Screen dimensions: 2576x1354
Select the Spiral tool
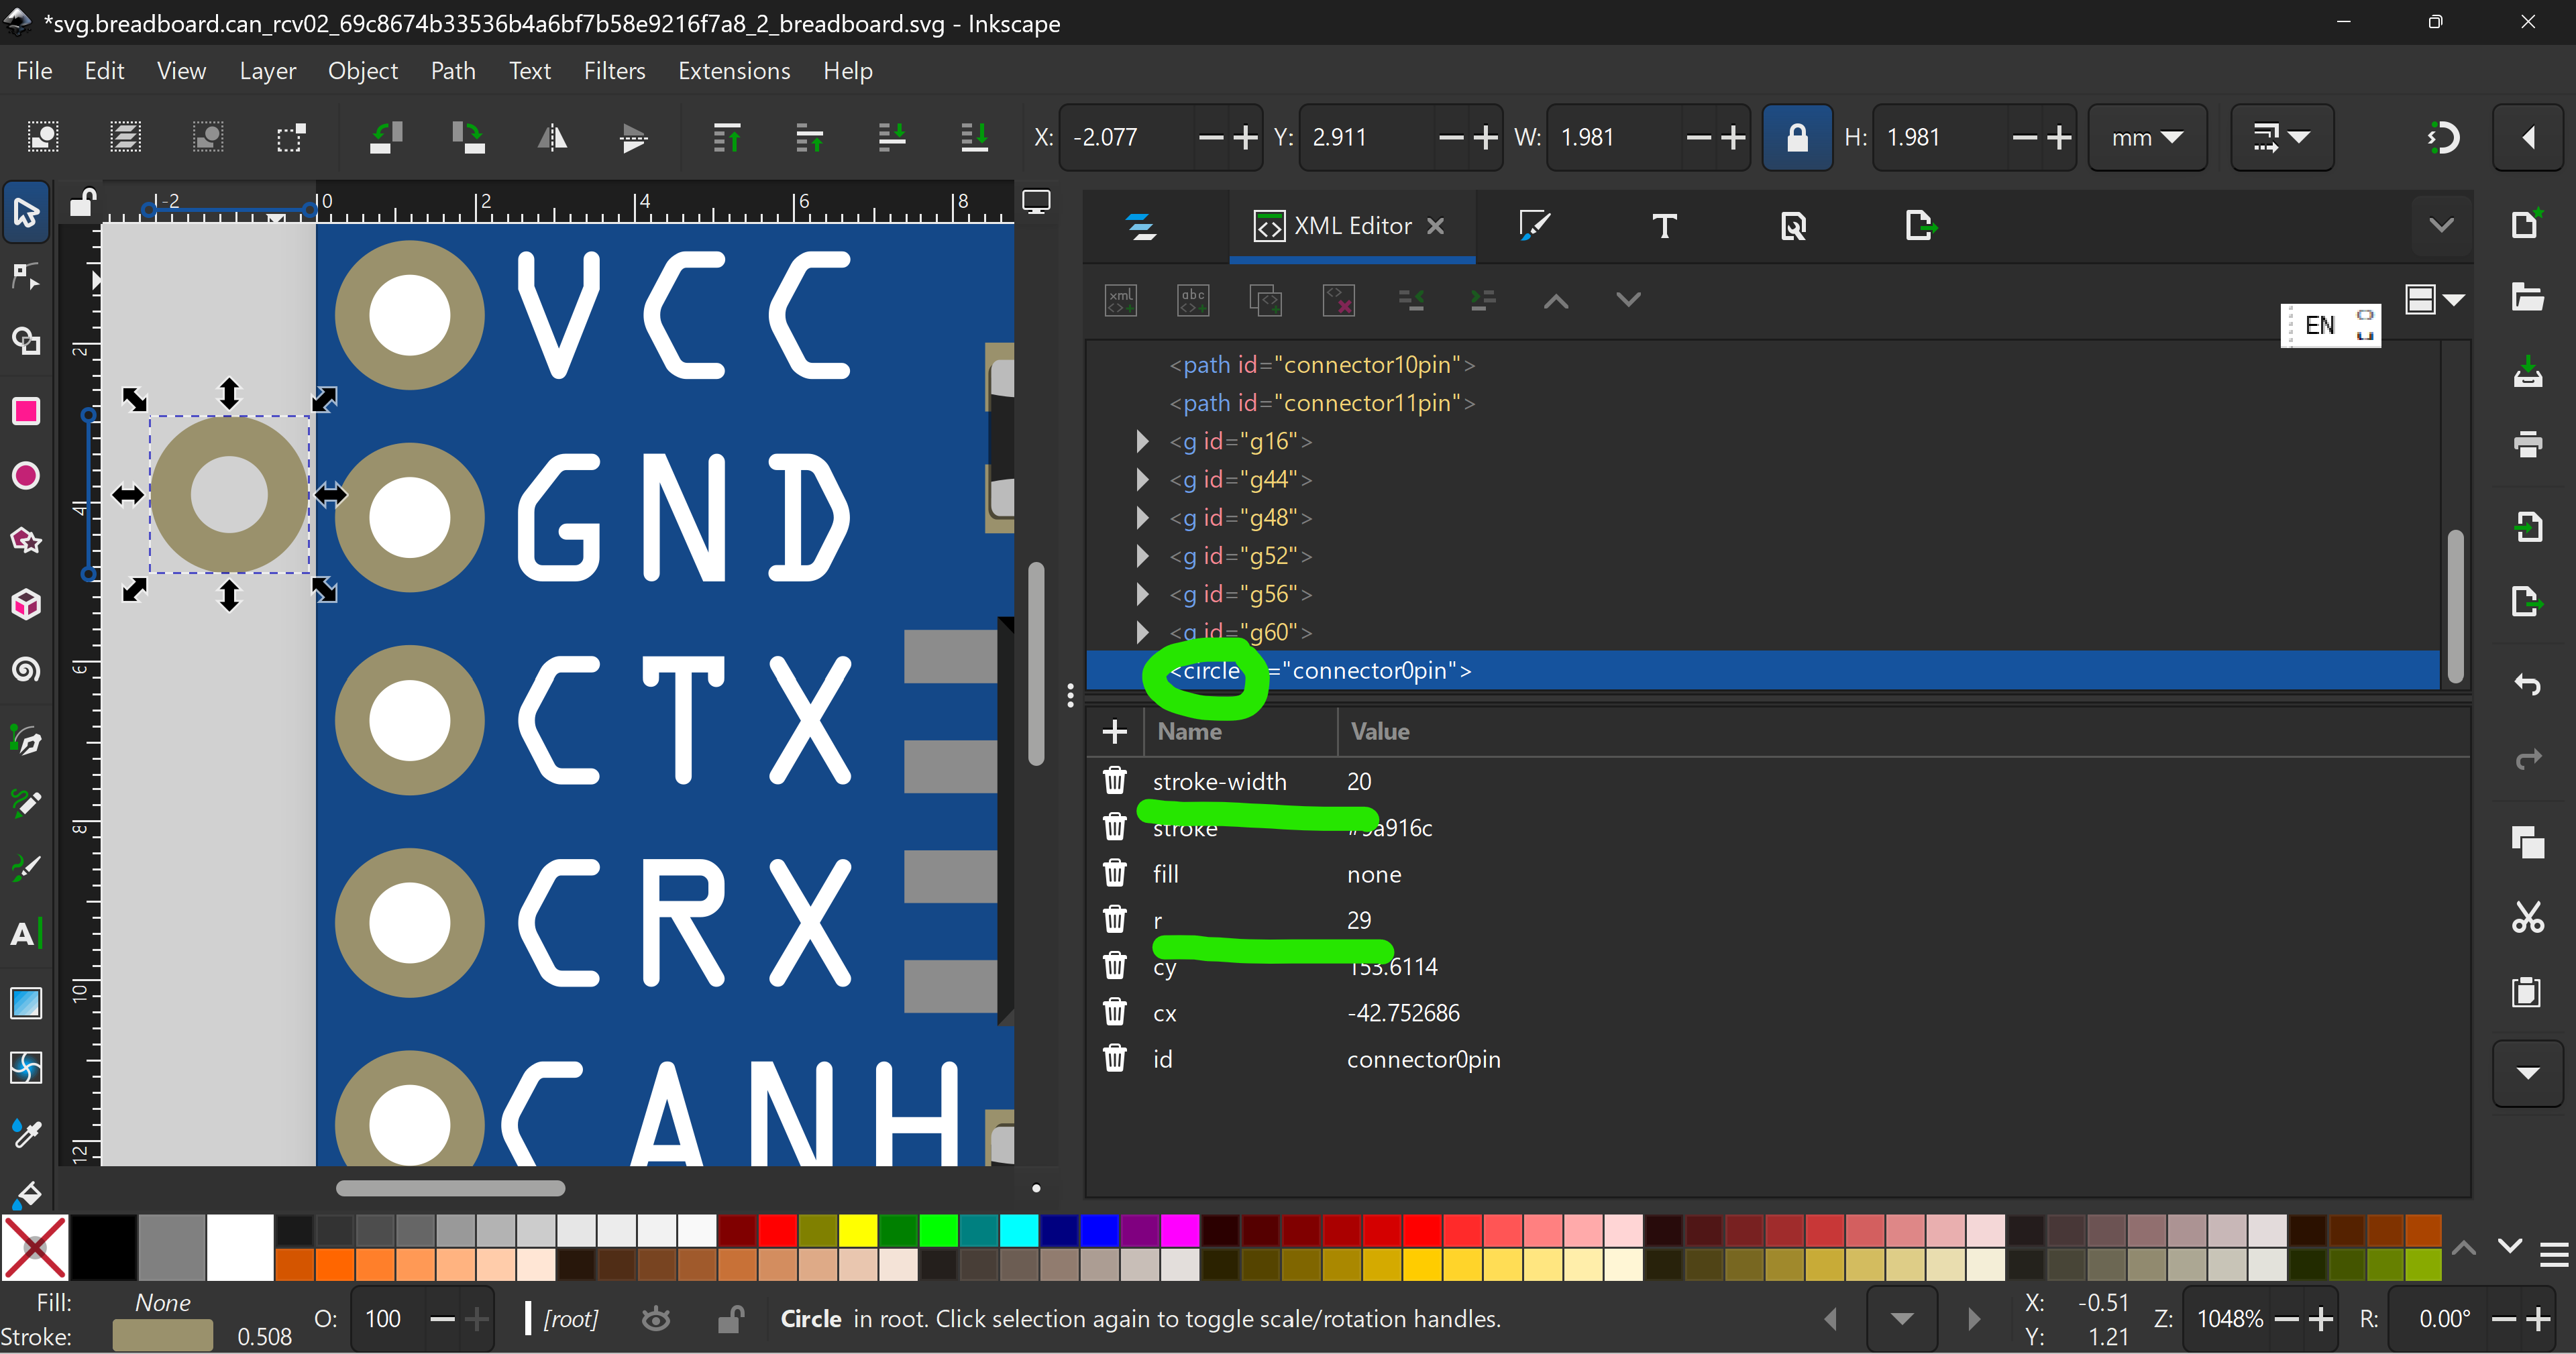26,669
